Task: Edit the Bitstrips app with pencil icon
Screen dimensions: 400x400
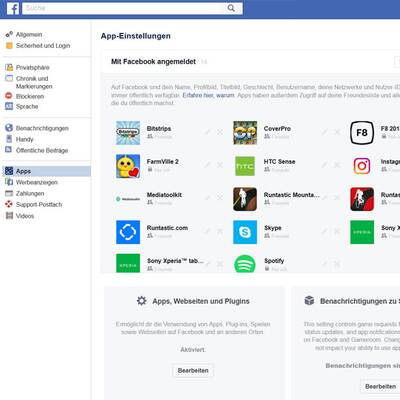Action: tap(208, 132)
